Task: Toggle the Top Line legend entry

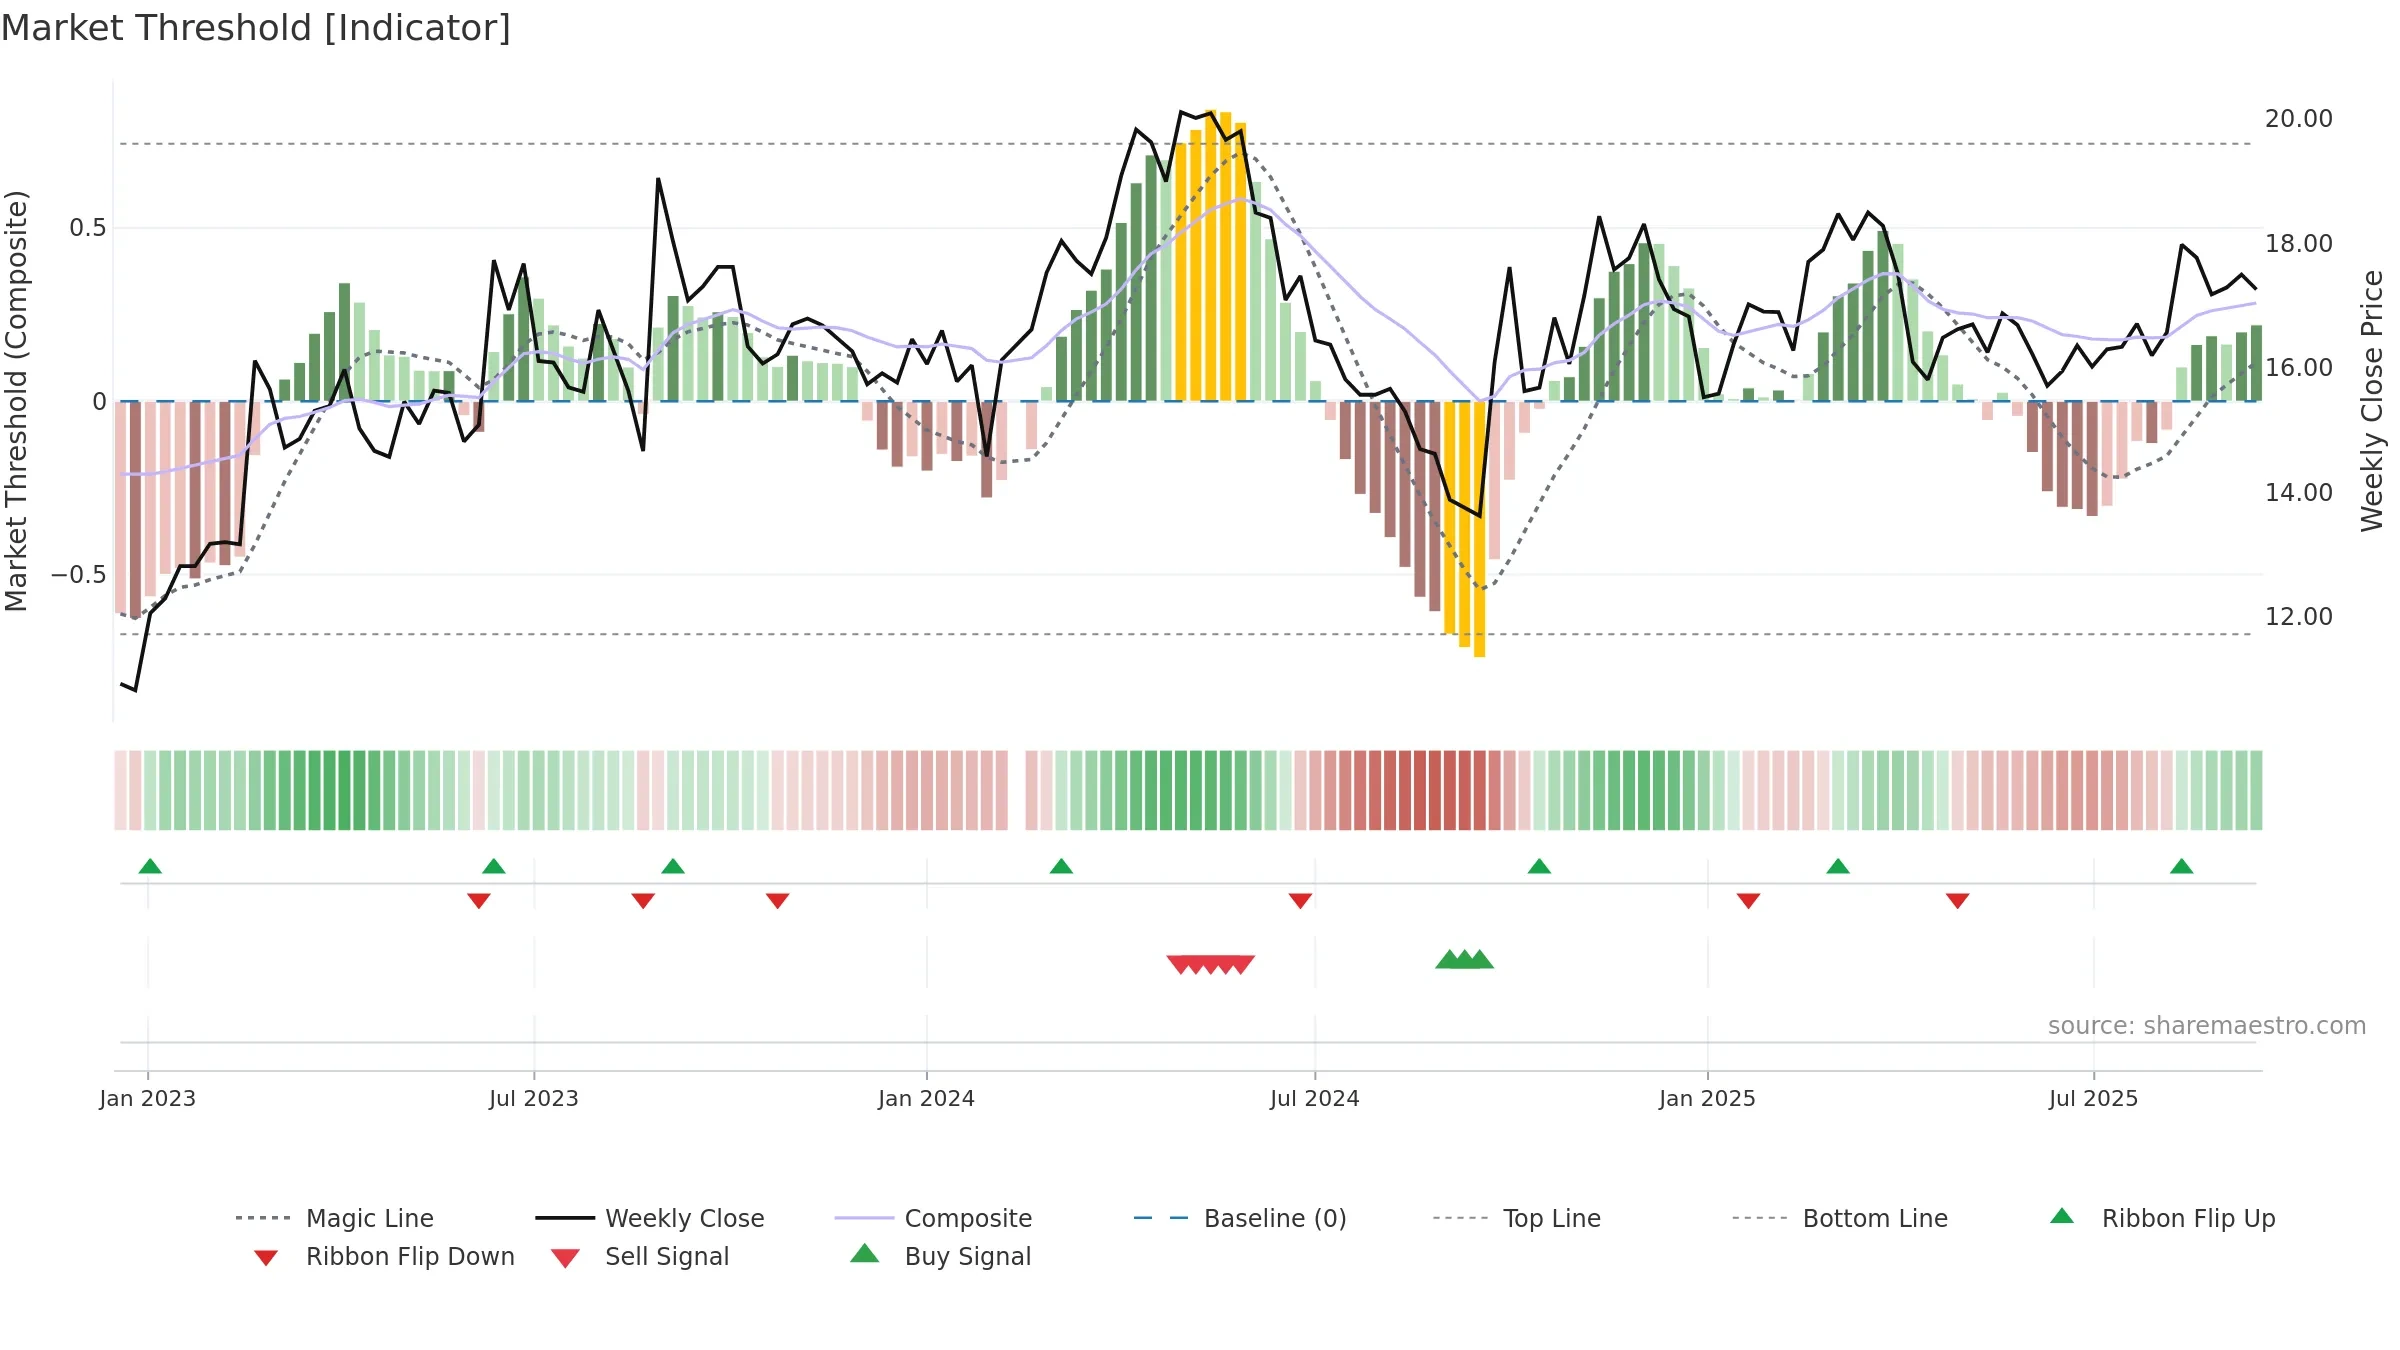Action: (1517, 1218)
